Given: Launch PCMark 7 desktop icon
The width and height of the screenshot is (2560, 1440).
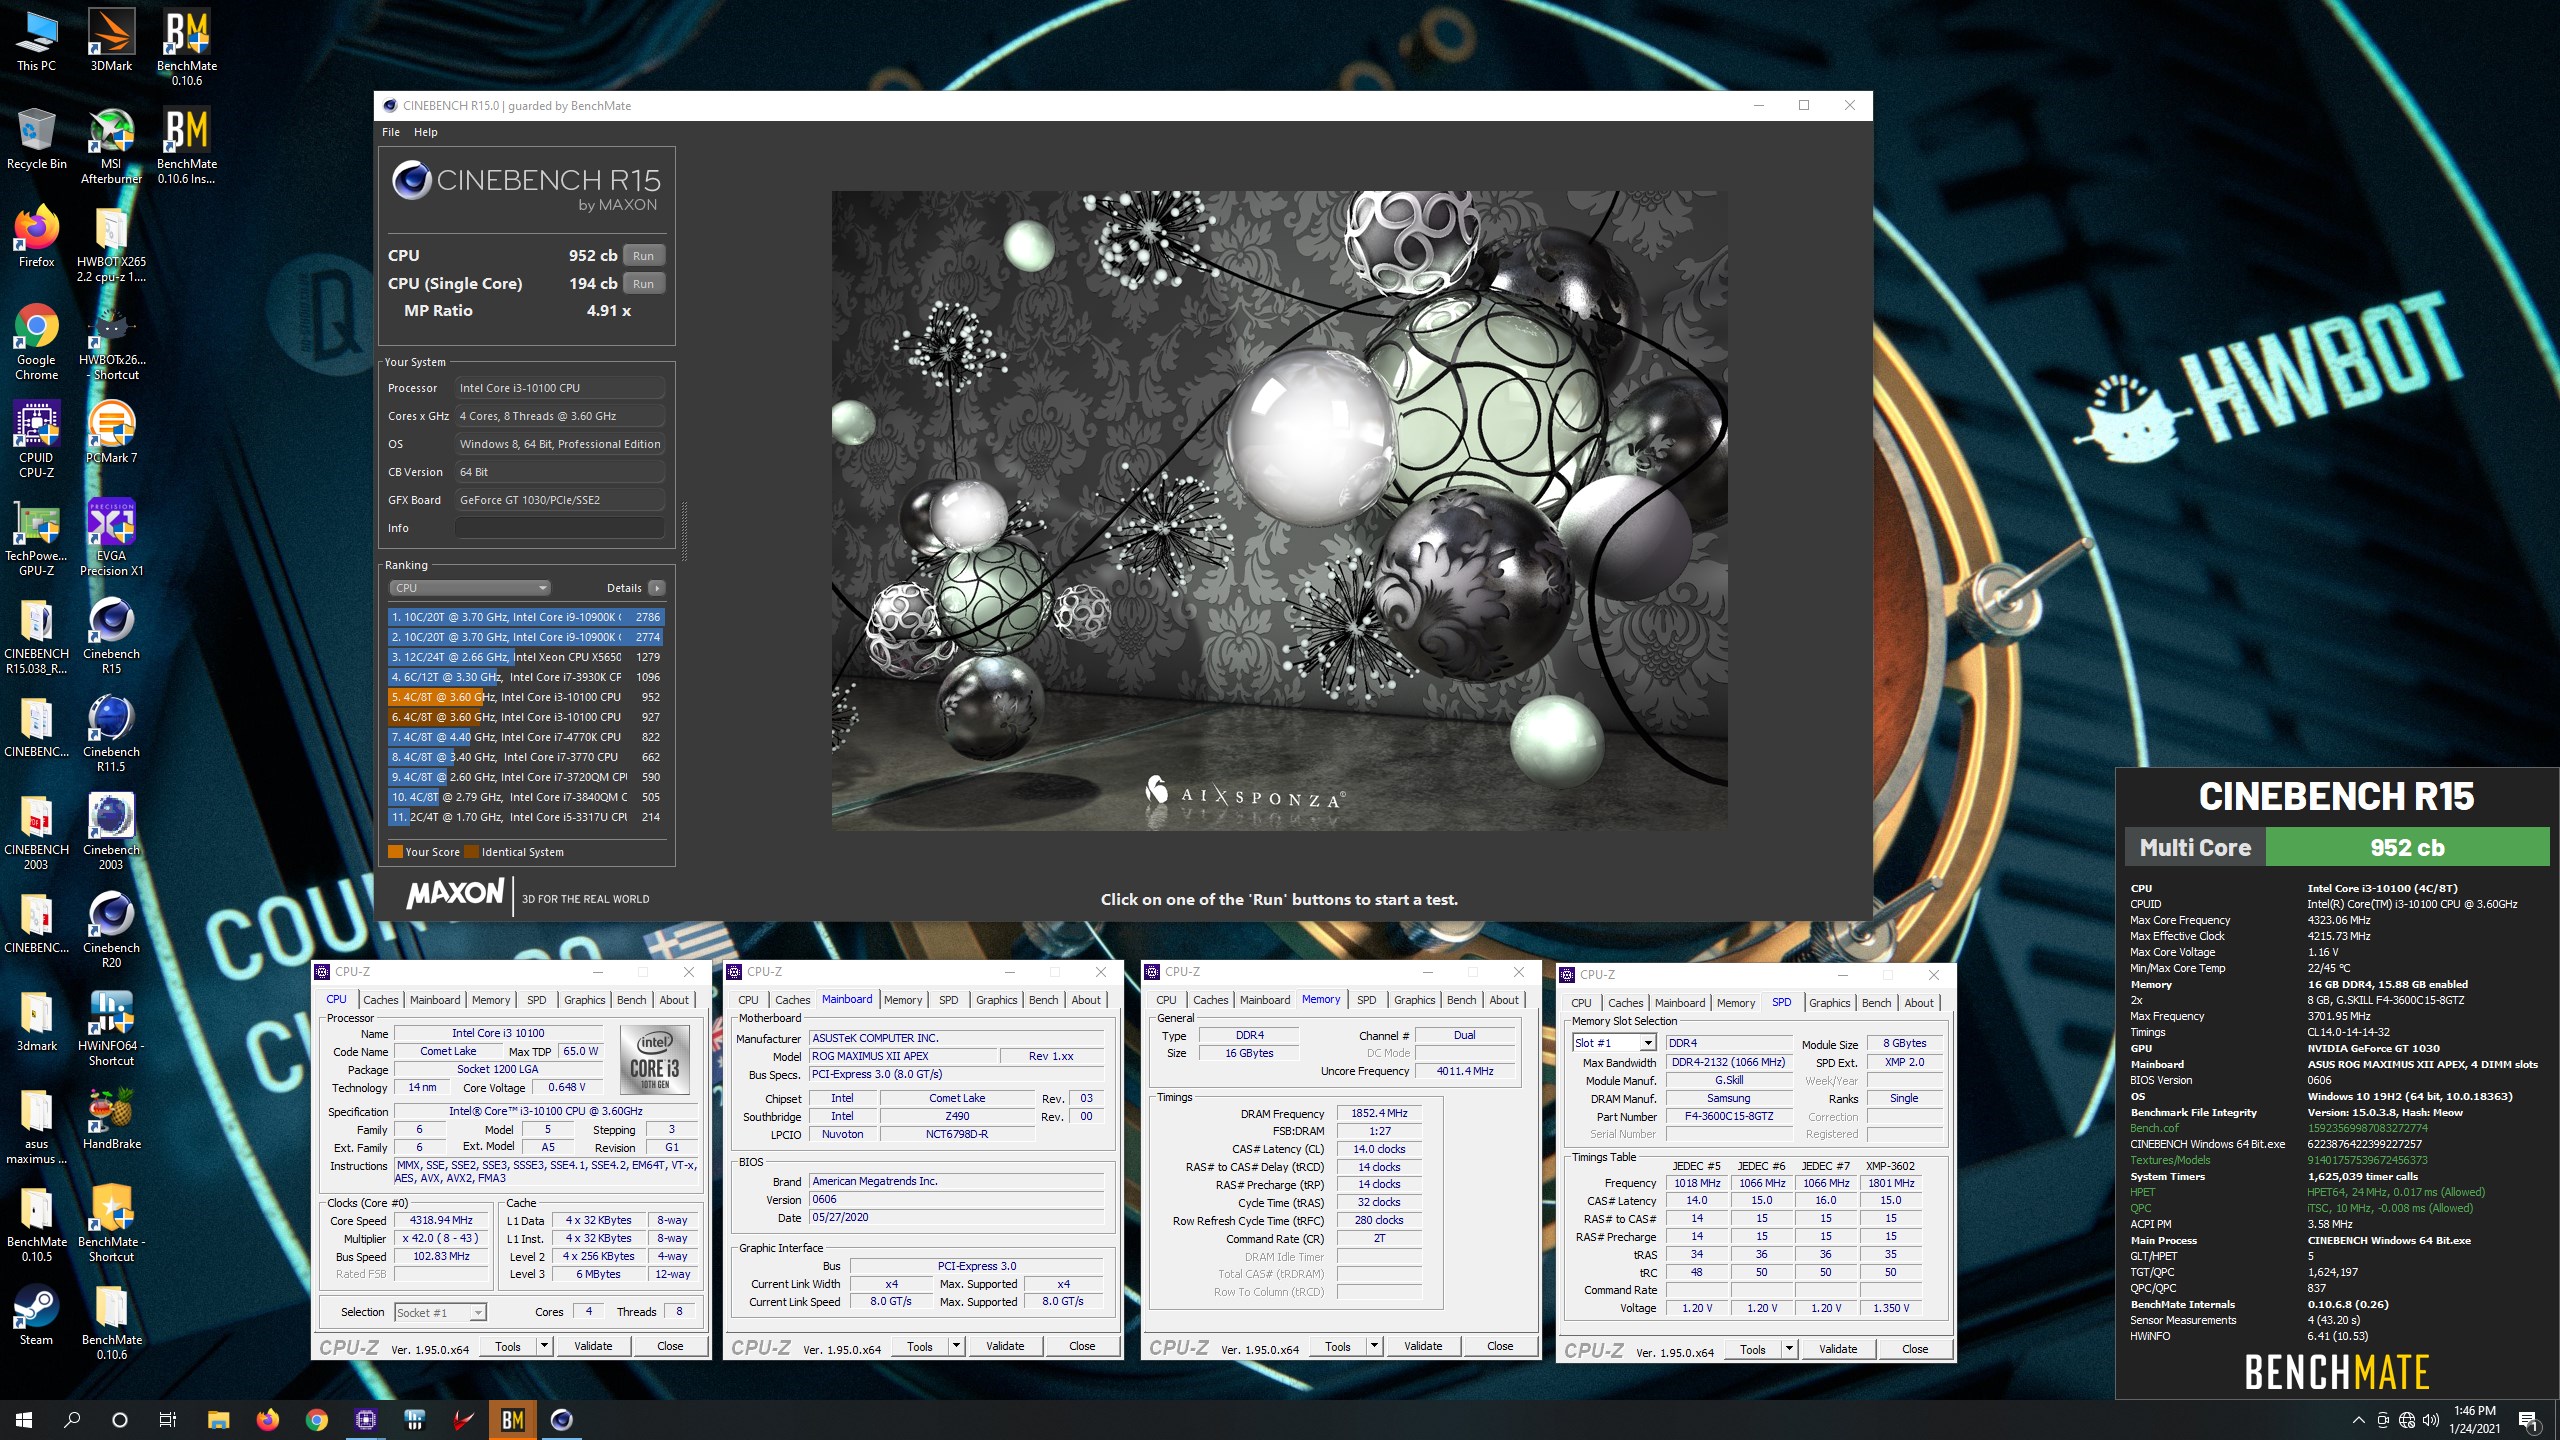Looking at the screenshot, I should pyautogui.click(x=111, y=432).
